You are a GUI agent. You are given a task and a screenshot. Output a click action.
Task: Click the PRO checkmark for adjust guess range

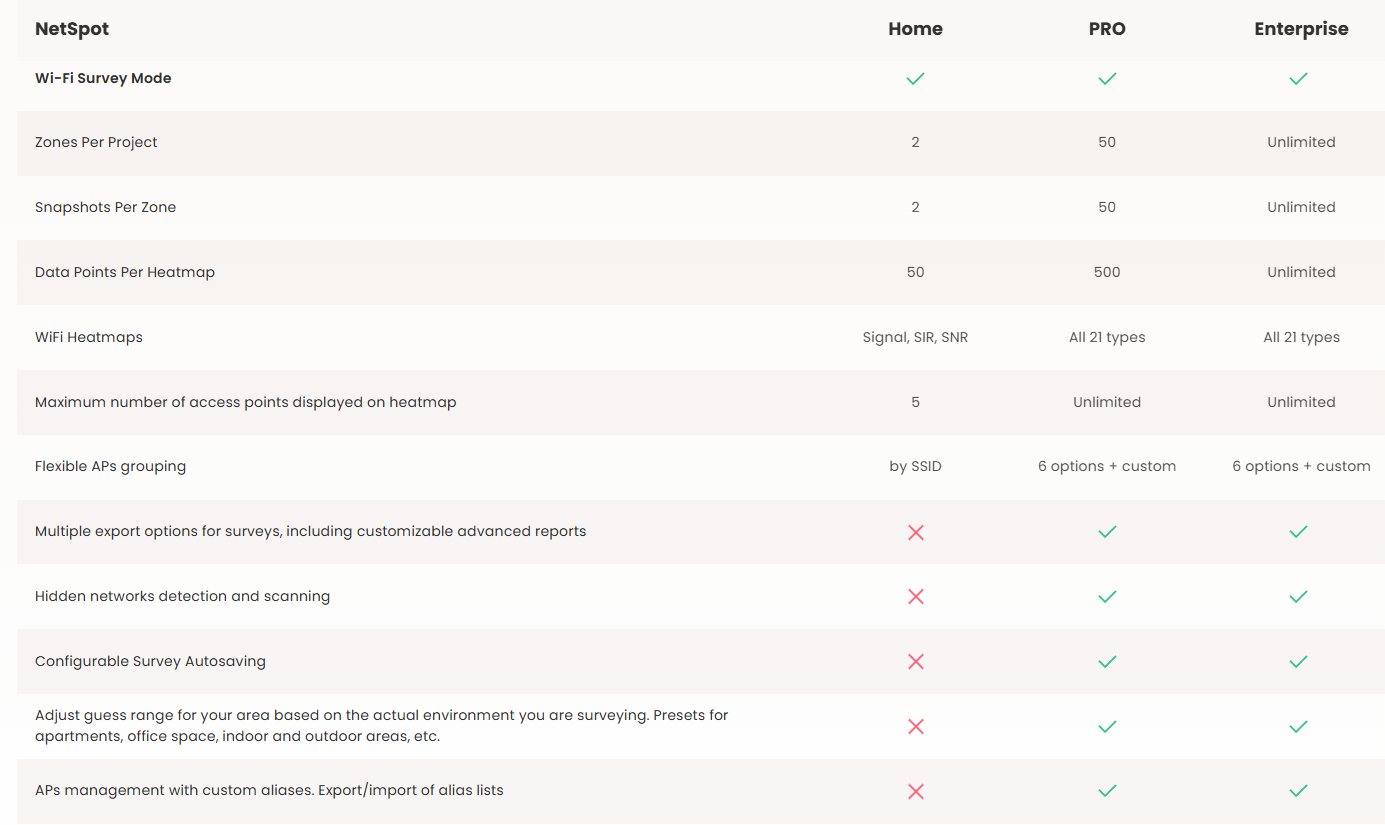(1107, 727)
